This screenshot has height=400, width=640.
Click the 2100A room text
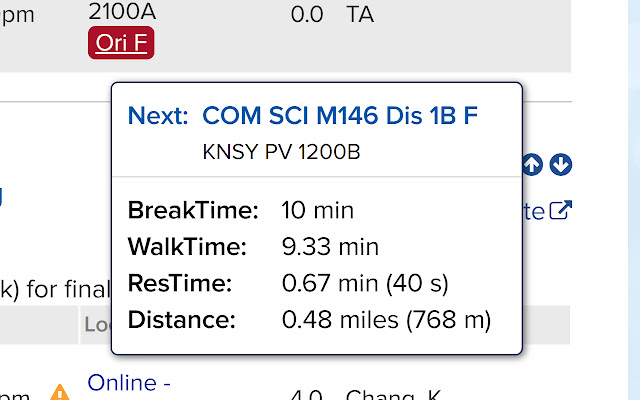pyautogui.click(x=121, y=13)
